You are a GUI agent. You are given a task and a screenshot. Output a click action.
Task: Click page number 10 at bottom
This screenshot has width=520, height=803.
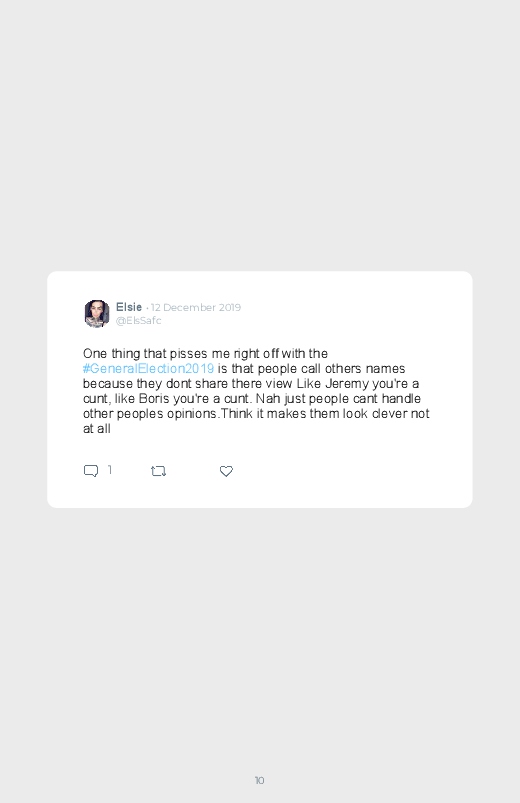point(260,780)
